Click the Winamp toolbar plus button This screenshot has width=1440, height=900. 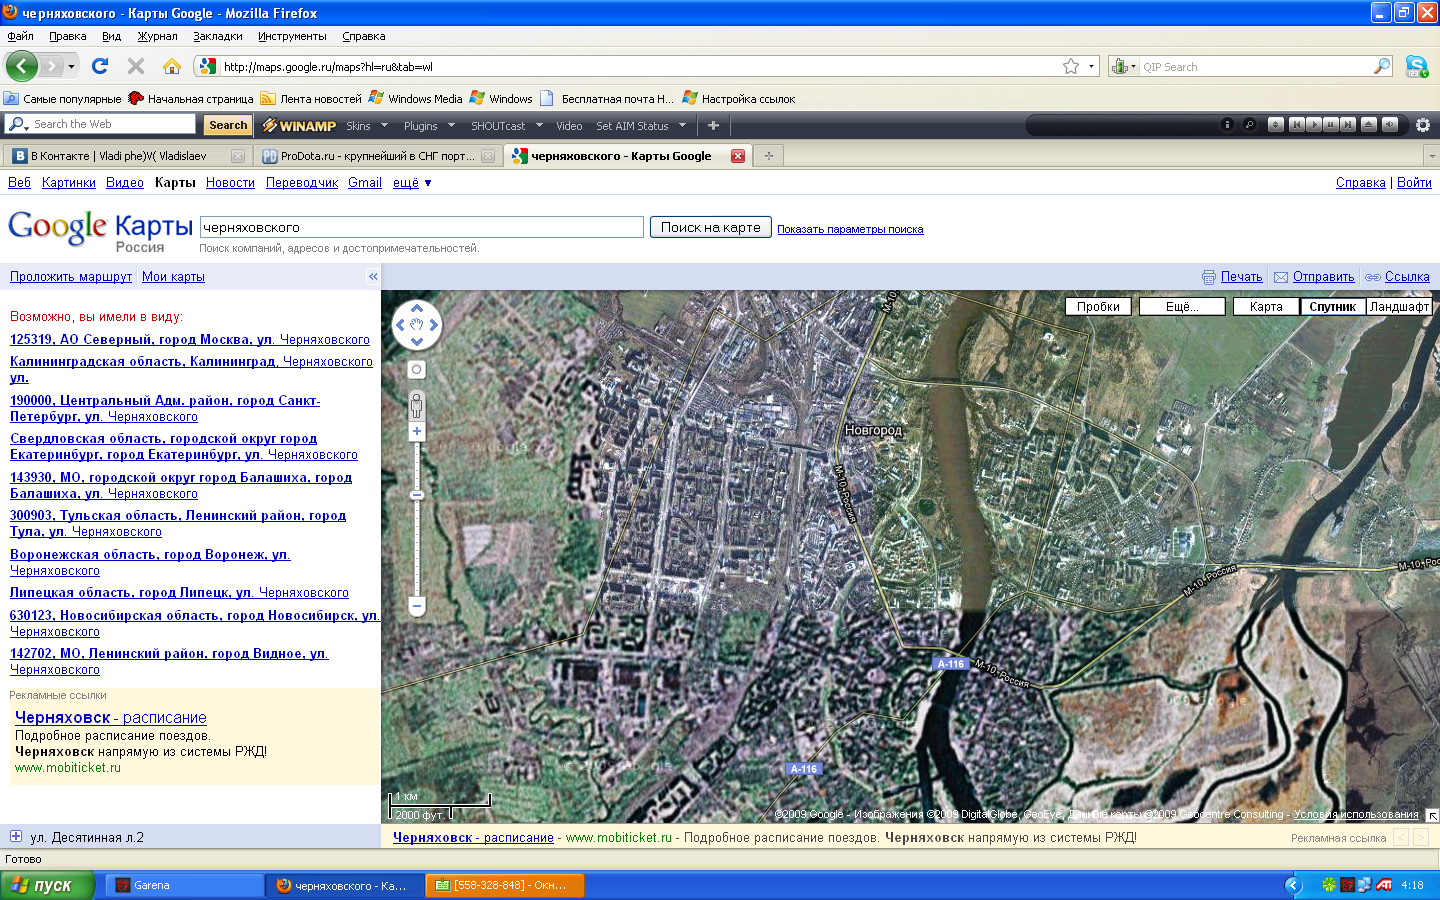(x=713, y=125)
